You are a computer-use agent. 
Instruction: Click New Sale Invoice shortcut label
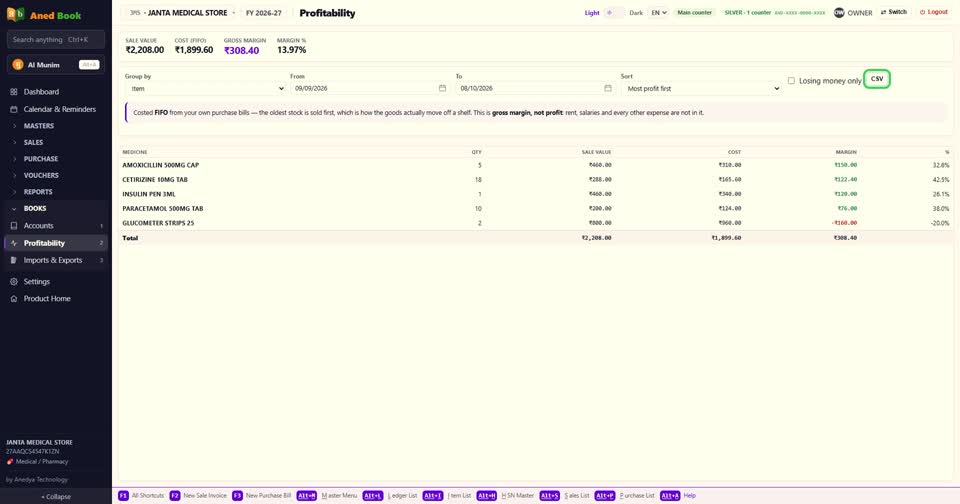[x=204, y=495]
